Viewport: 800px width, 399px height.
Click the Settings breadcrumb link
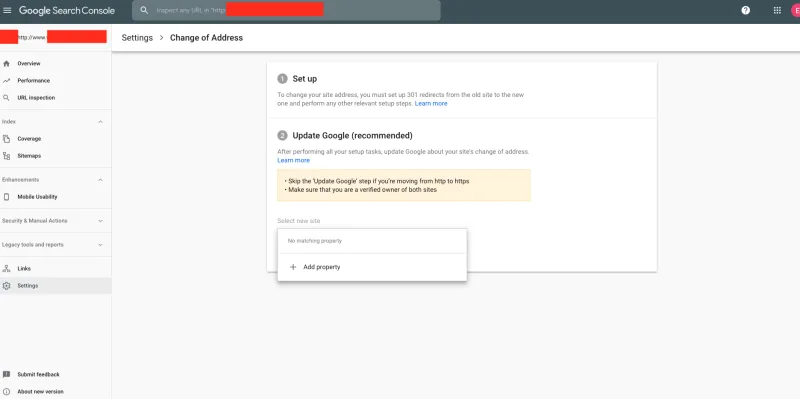[x=137, y=38]
